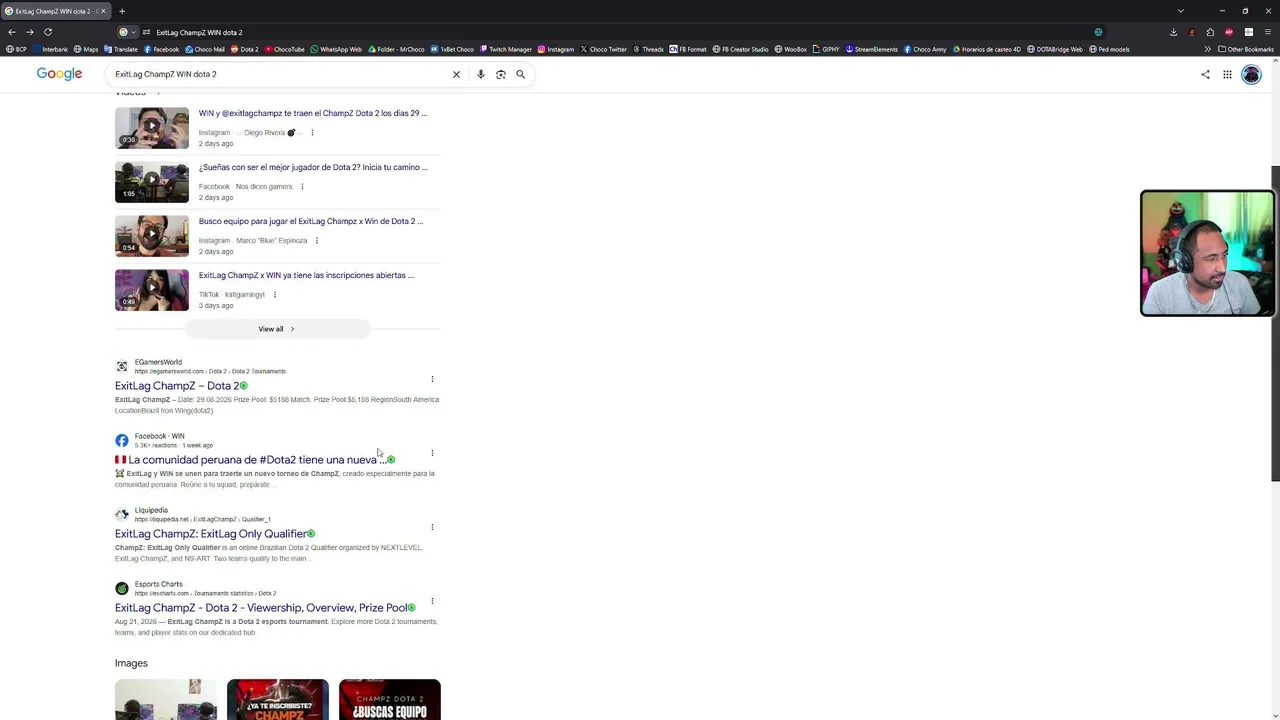This screenshot has height=720, width=1280.
Task: Open the ExitLag Only Qualifier Liquipedia result
Action: [211, 534]
